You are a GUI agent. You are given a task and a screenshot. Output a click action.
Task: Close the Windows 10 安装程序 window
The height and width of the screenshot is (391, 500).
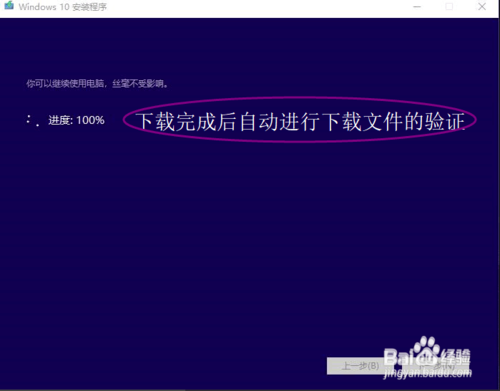coord(482,7)
